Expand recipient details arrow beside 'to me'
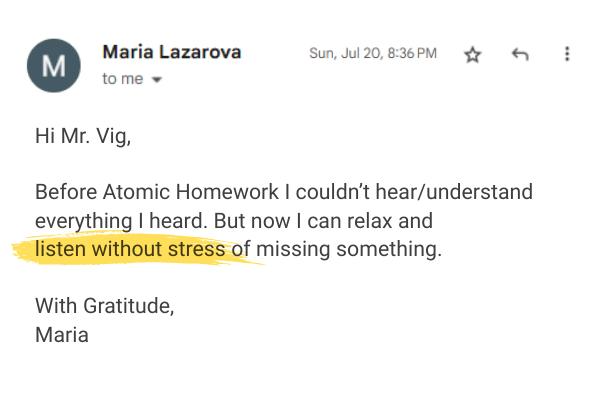Screen dimensions: 600x402 point(155,80)
